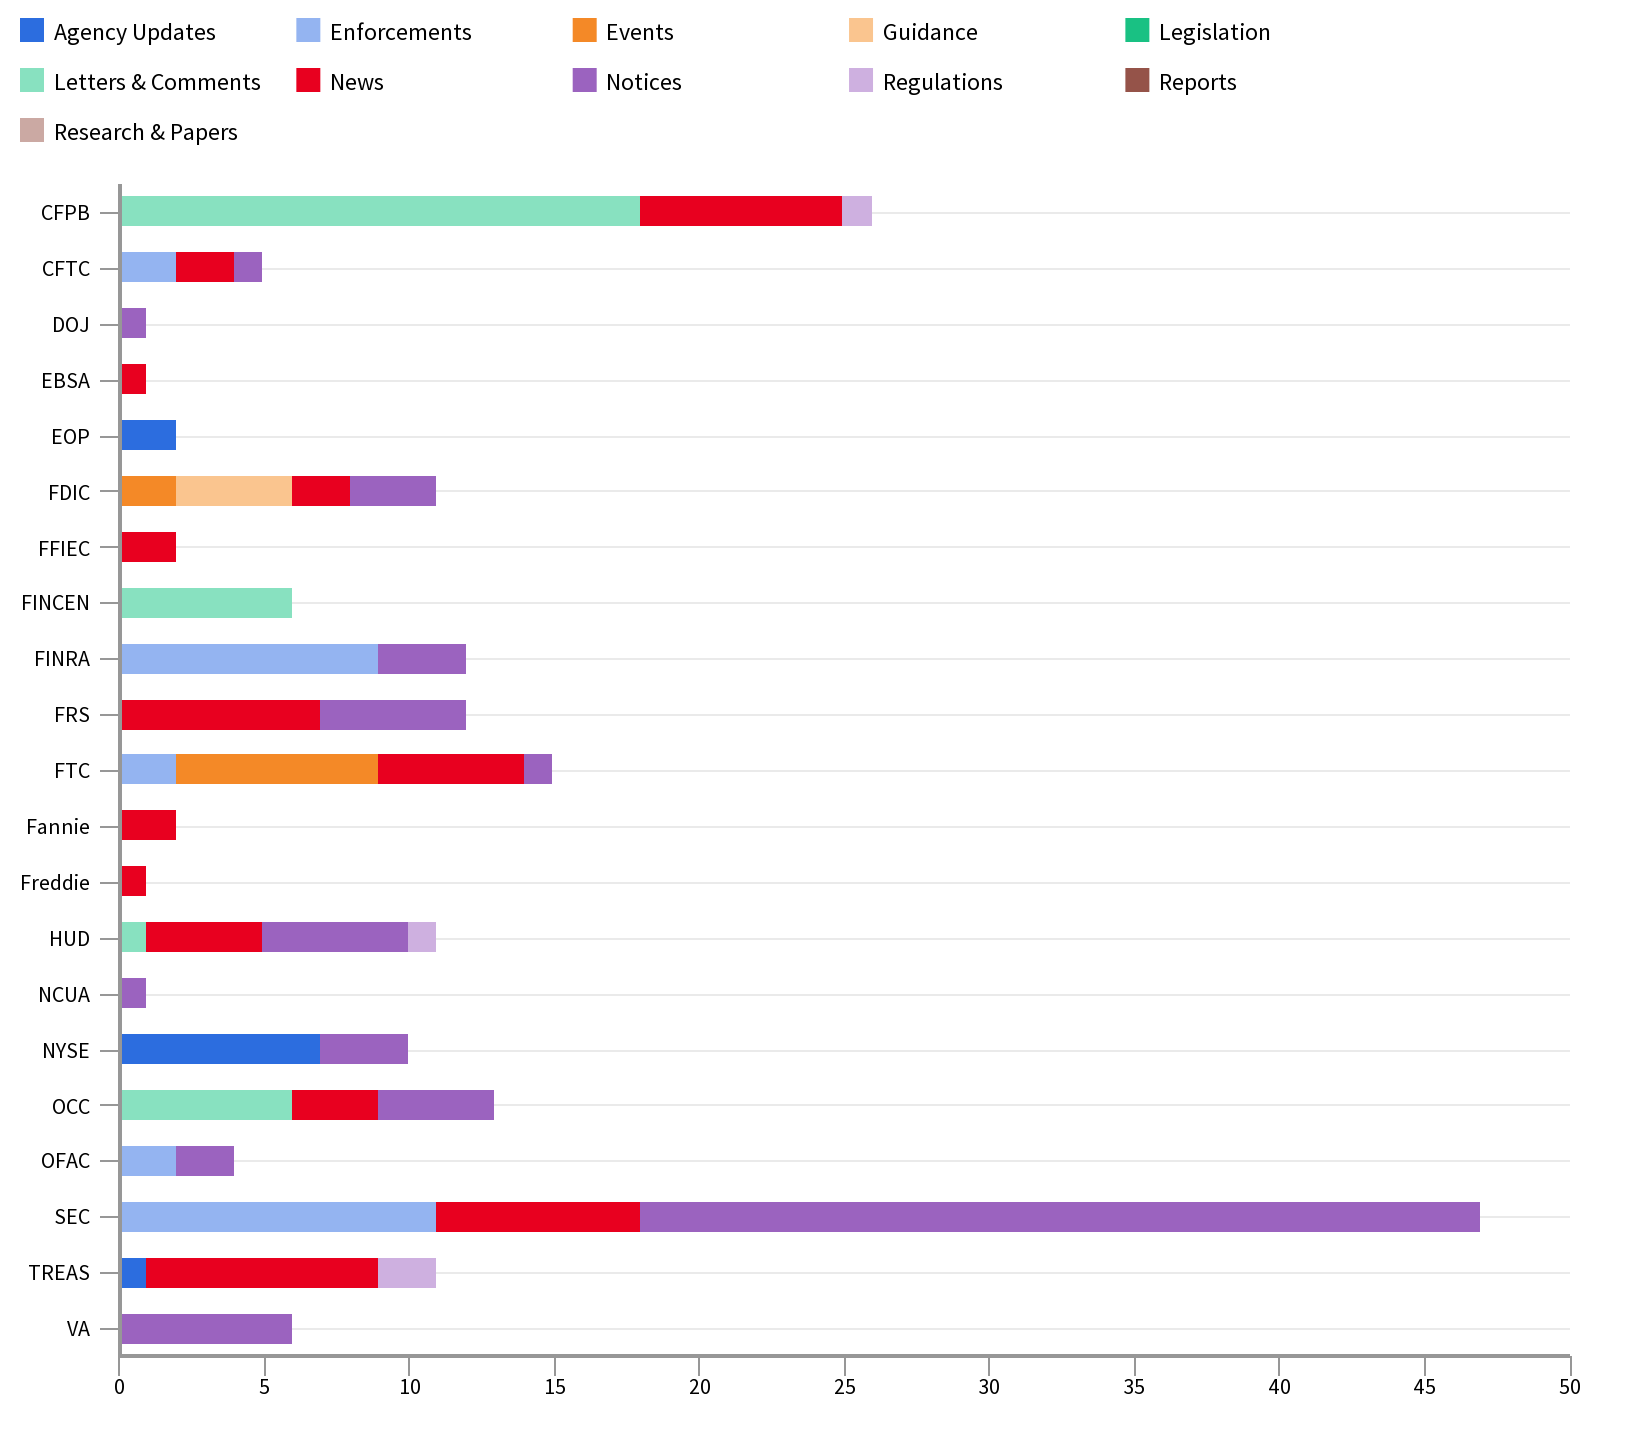This screenshot has width=1640, height=1430.
Task: Click the Legislation legend icon
Action: click(x=1137, y=31)
